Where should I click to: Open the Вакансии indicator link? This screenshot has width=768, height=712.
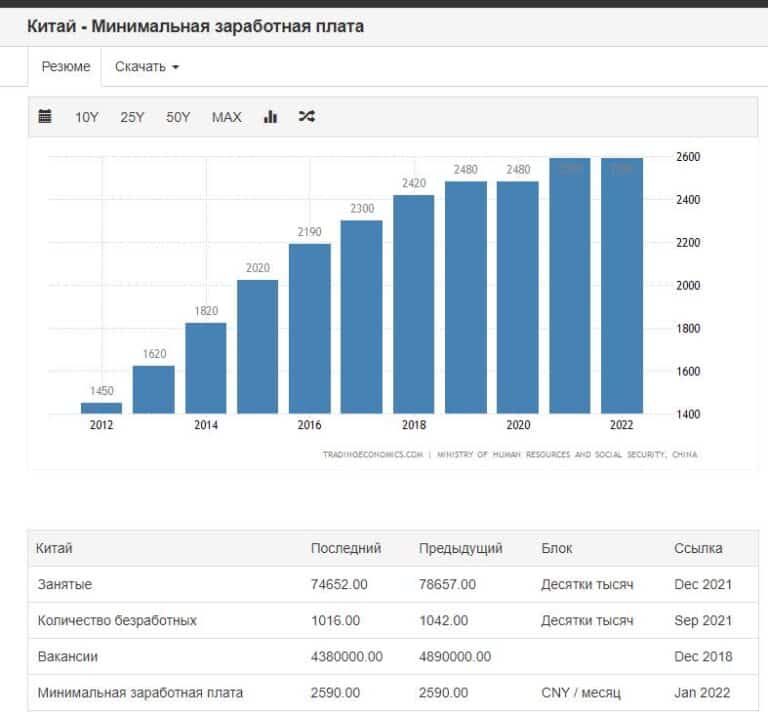pos(66,656)
